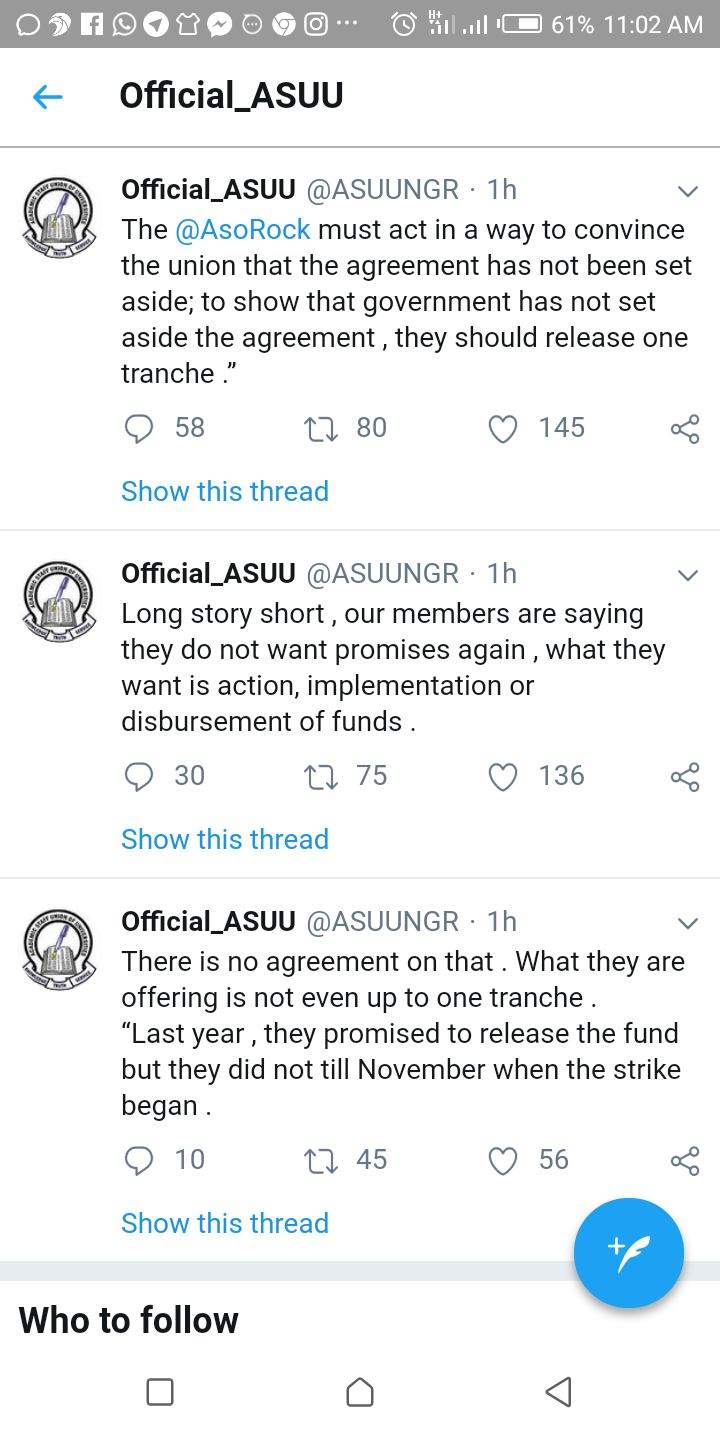The width and height of the screenshot is (720, 1440).
Task: Open dropdown chevron on the third tweet
Action: (x=687, y=922)
